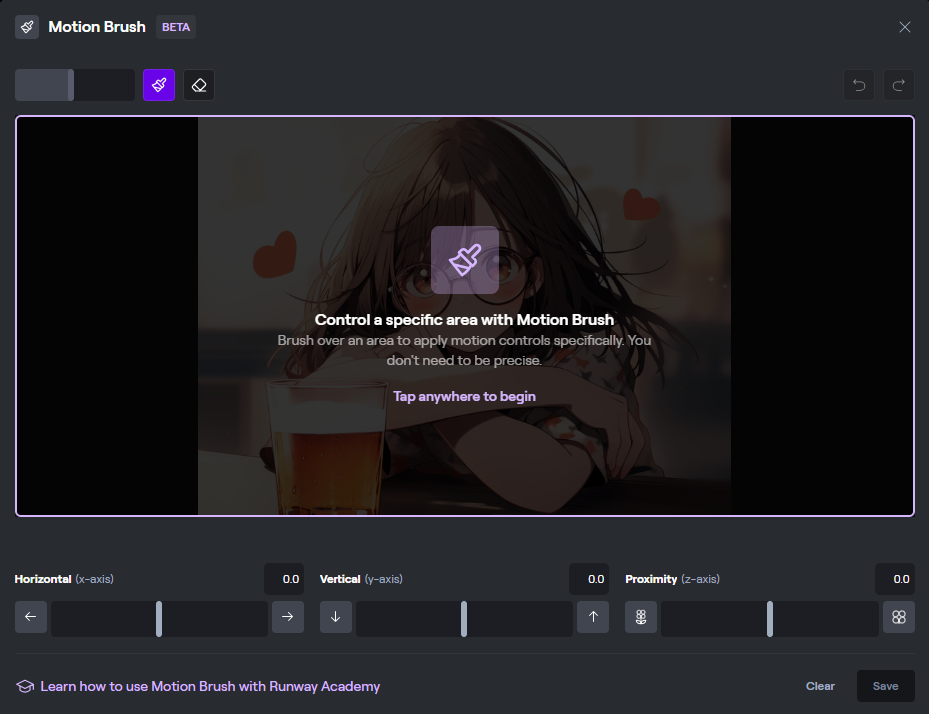Click the Horizontal value field 0.0
This screenshot has width=929, height=714.
click(x=284, y=579)
